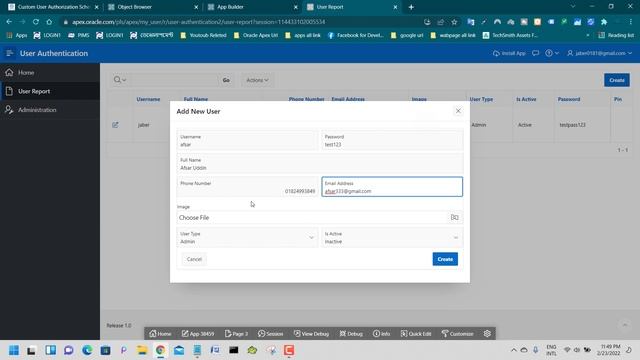This screenshot has width=640, height=360.
Task: Open a new browser tab
Action: 411,7
